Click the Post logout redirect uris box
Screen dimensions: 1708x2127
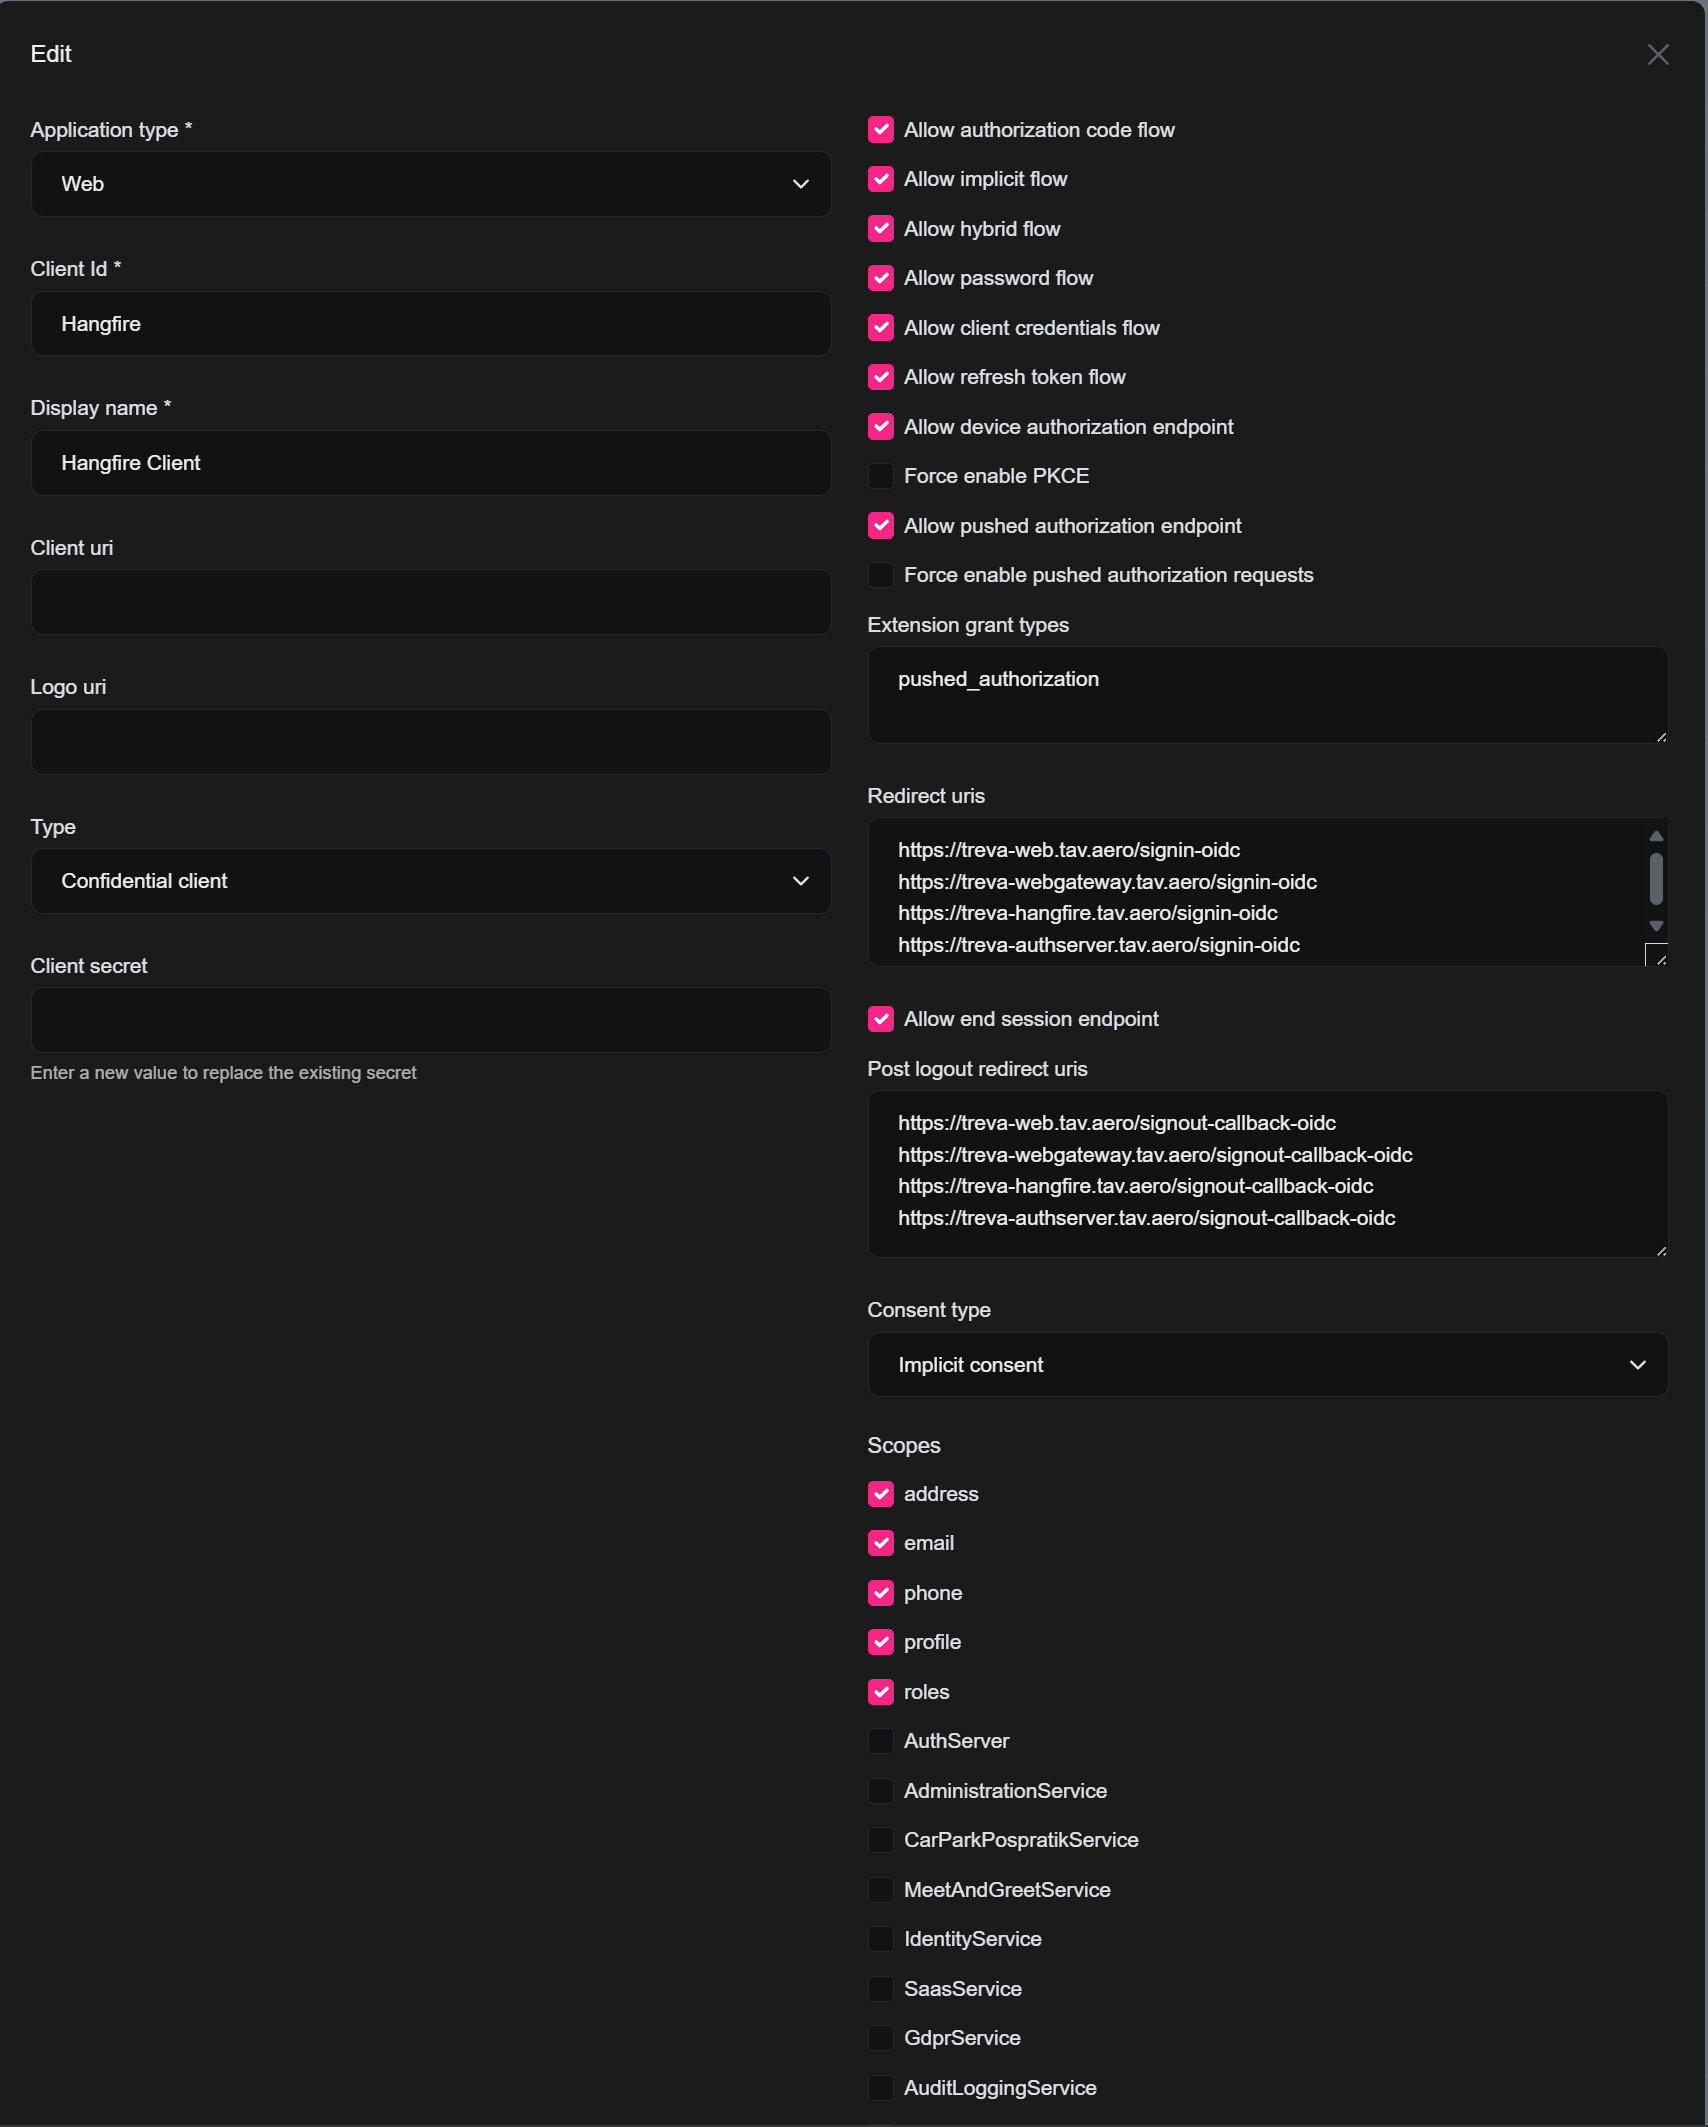[1266, 1173]
